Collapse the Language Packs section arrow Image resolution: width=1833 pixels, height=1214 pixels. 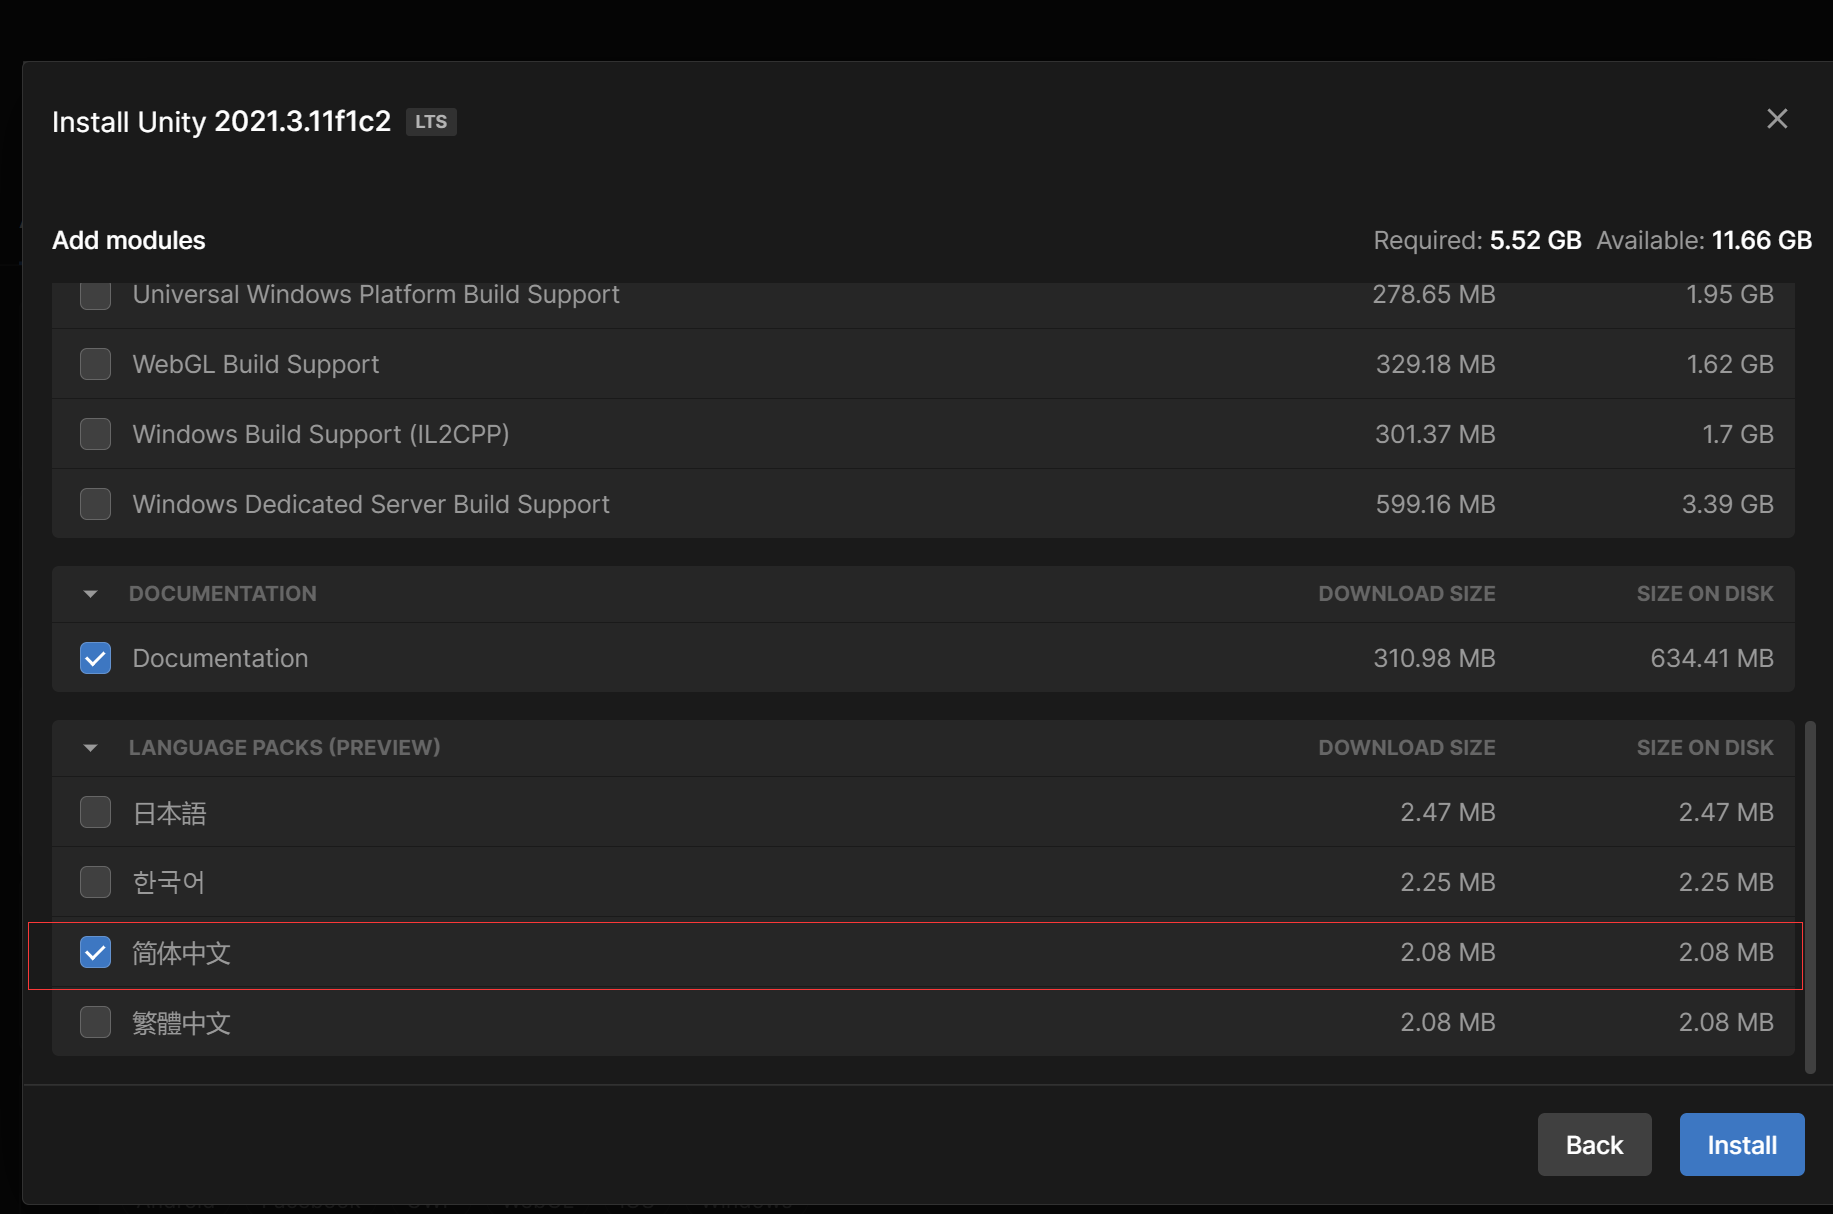91,748
